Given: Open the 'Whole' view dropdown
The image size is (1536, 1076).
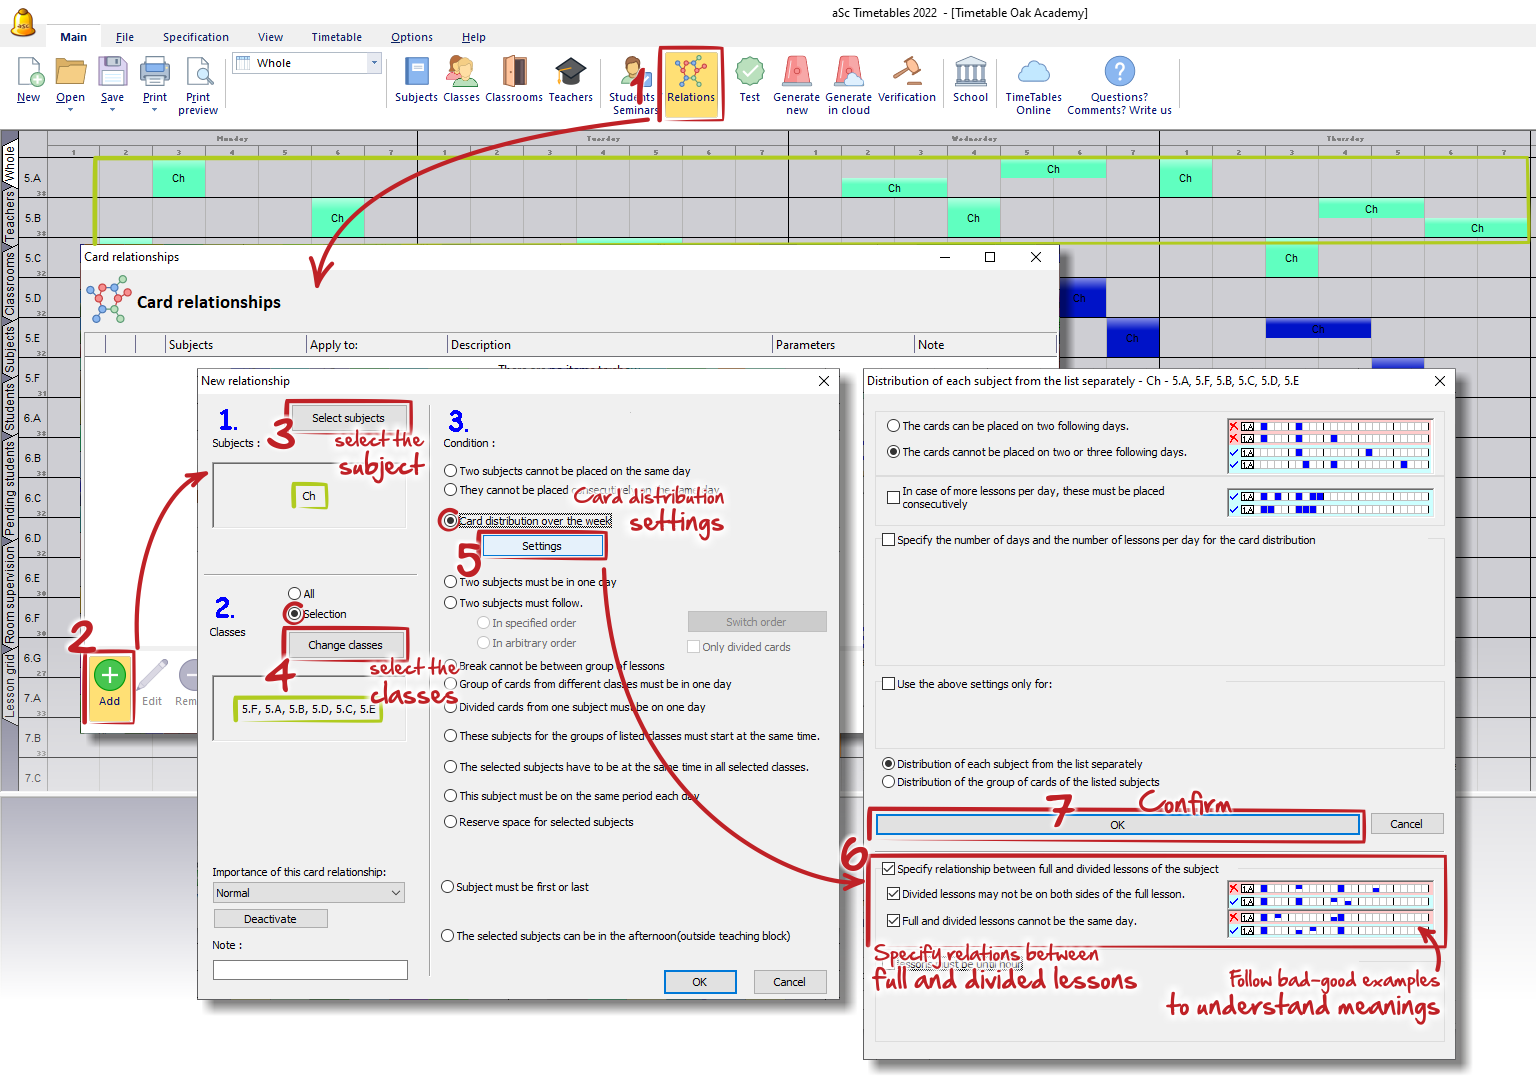Looking at the screenshot, I should coord(374,63).
